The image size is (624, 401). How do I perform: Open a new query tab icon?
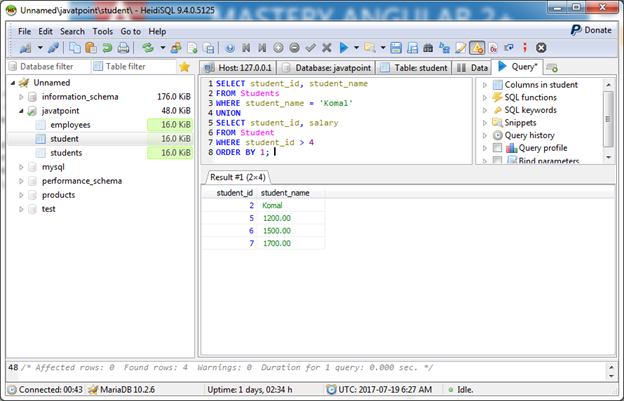(x=552, y=68)
